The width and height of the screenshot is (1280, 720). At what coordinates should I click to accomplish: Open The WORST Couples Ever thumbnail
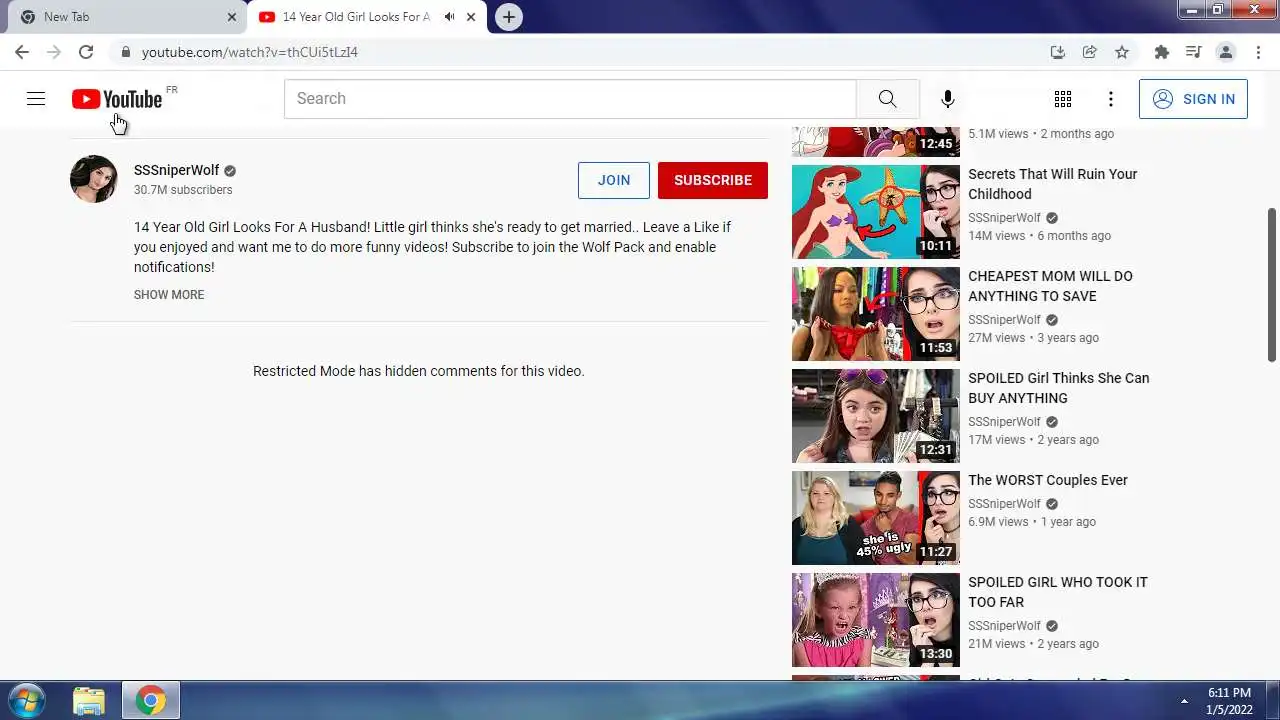click(x=876, y=518)
